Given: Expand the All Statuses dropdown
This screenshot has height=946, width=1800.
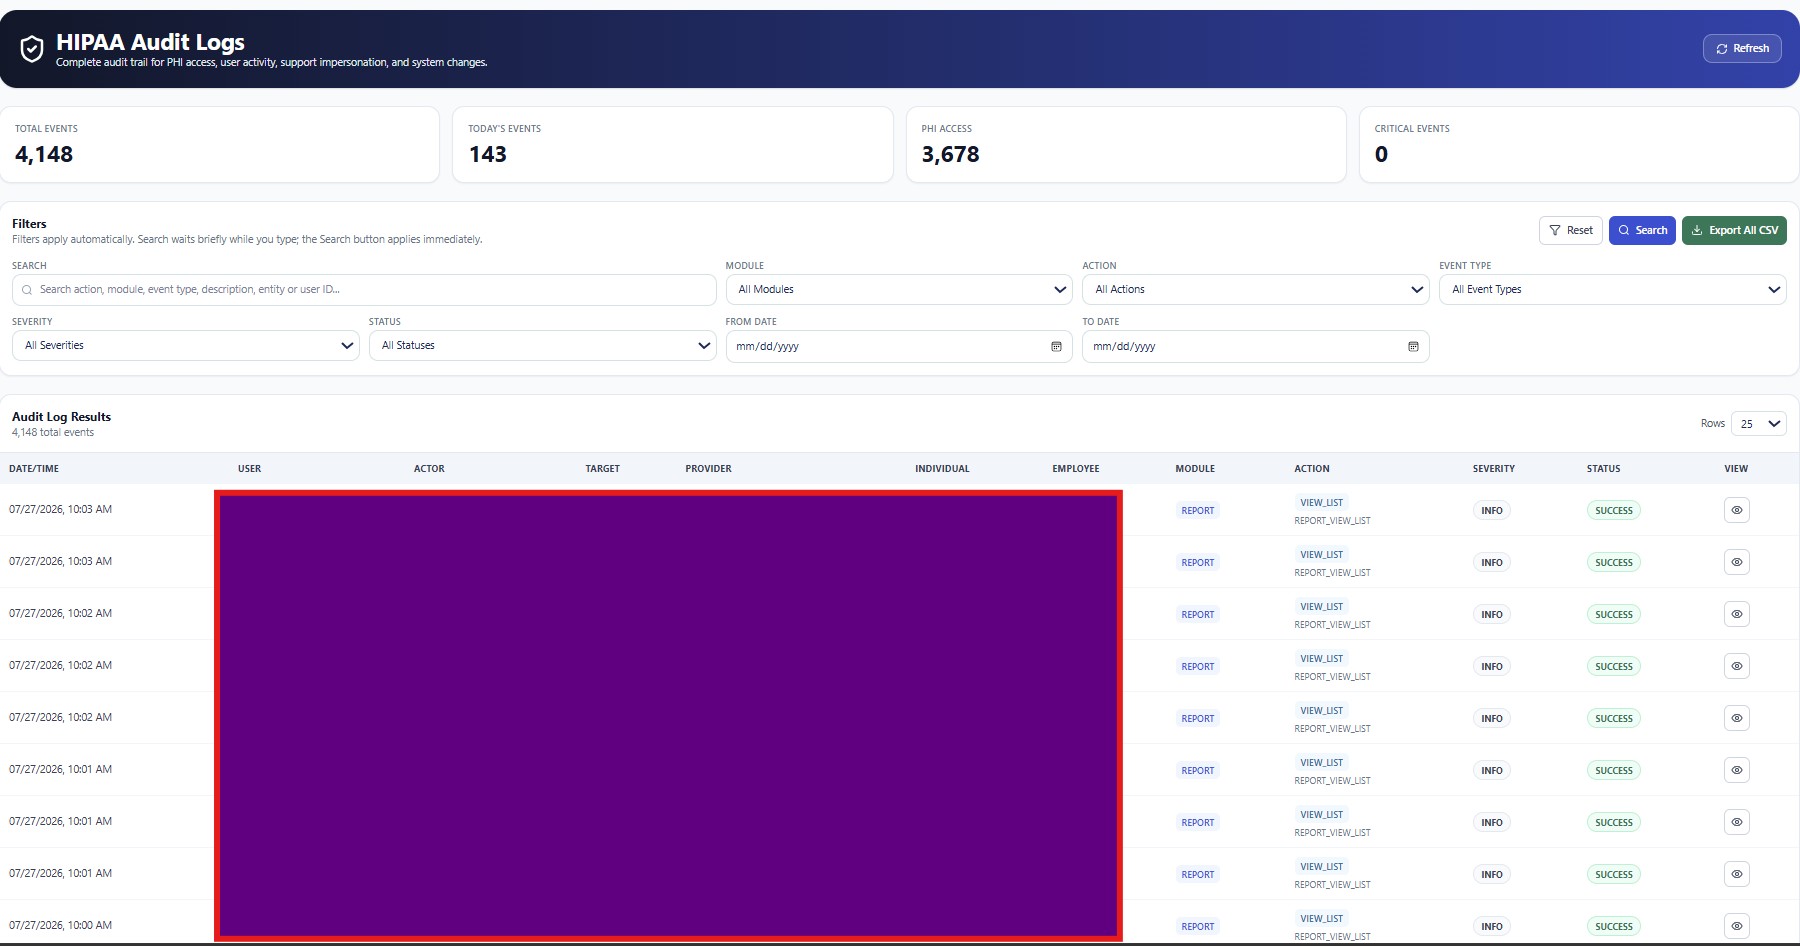Looking at the screenshot, I should (542, 346).
